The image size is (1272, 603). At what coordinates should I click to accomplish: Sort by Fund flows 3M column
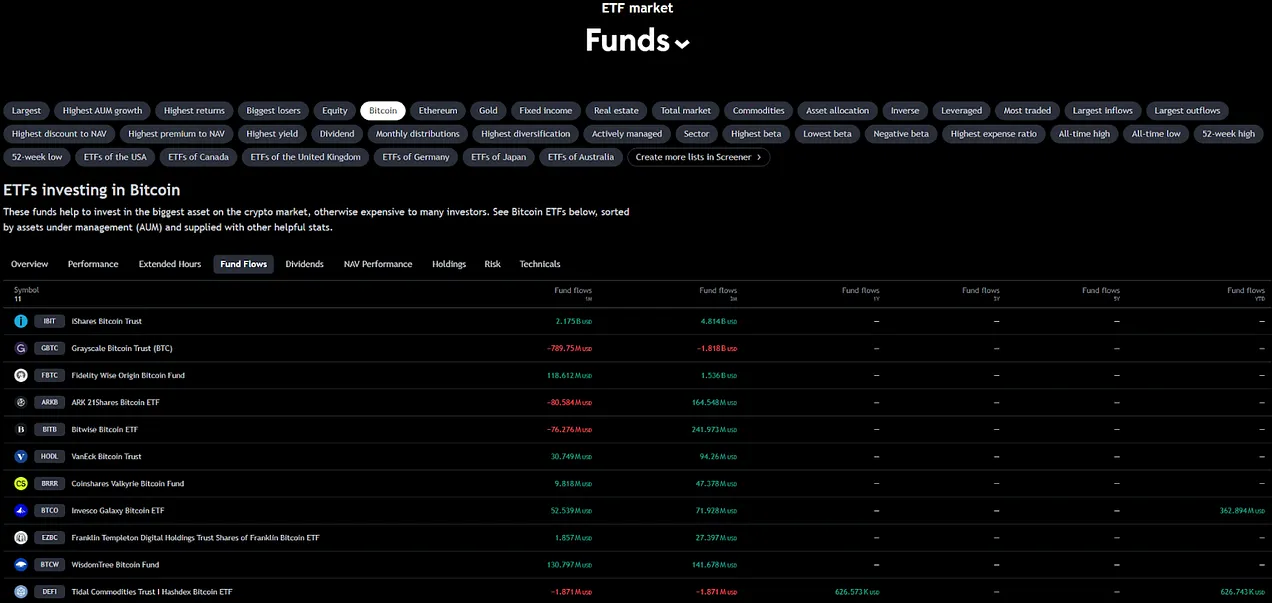coord(718,294)
